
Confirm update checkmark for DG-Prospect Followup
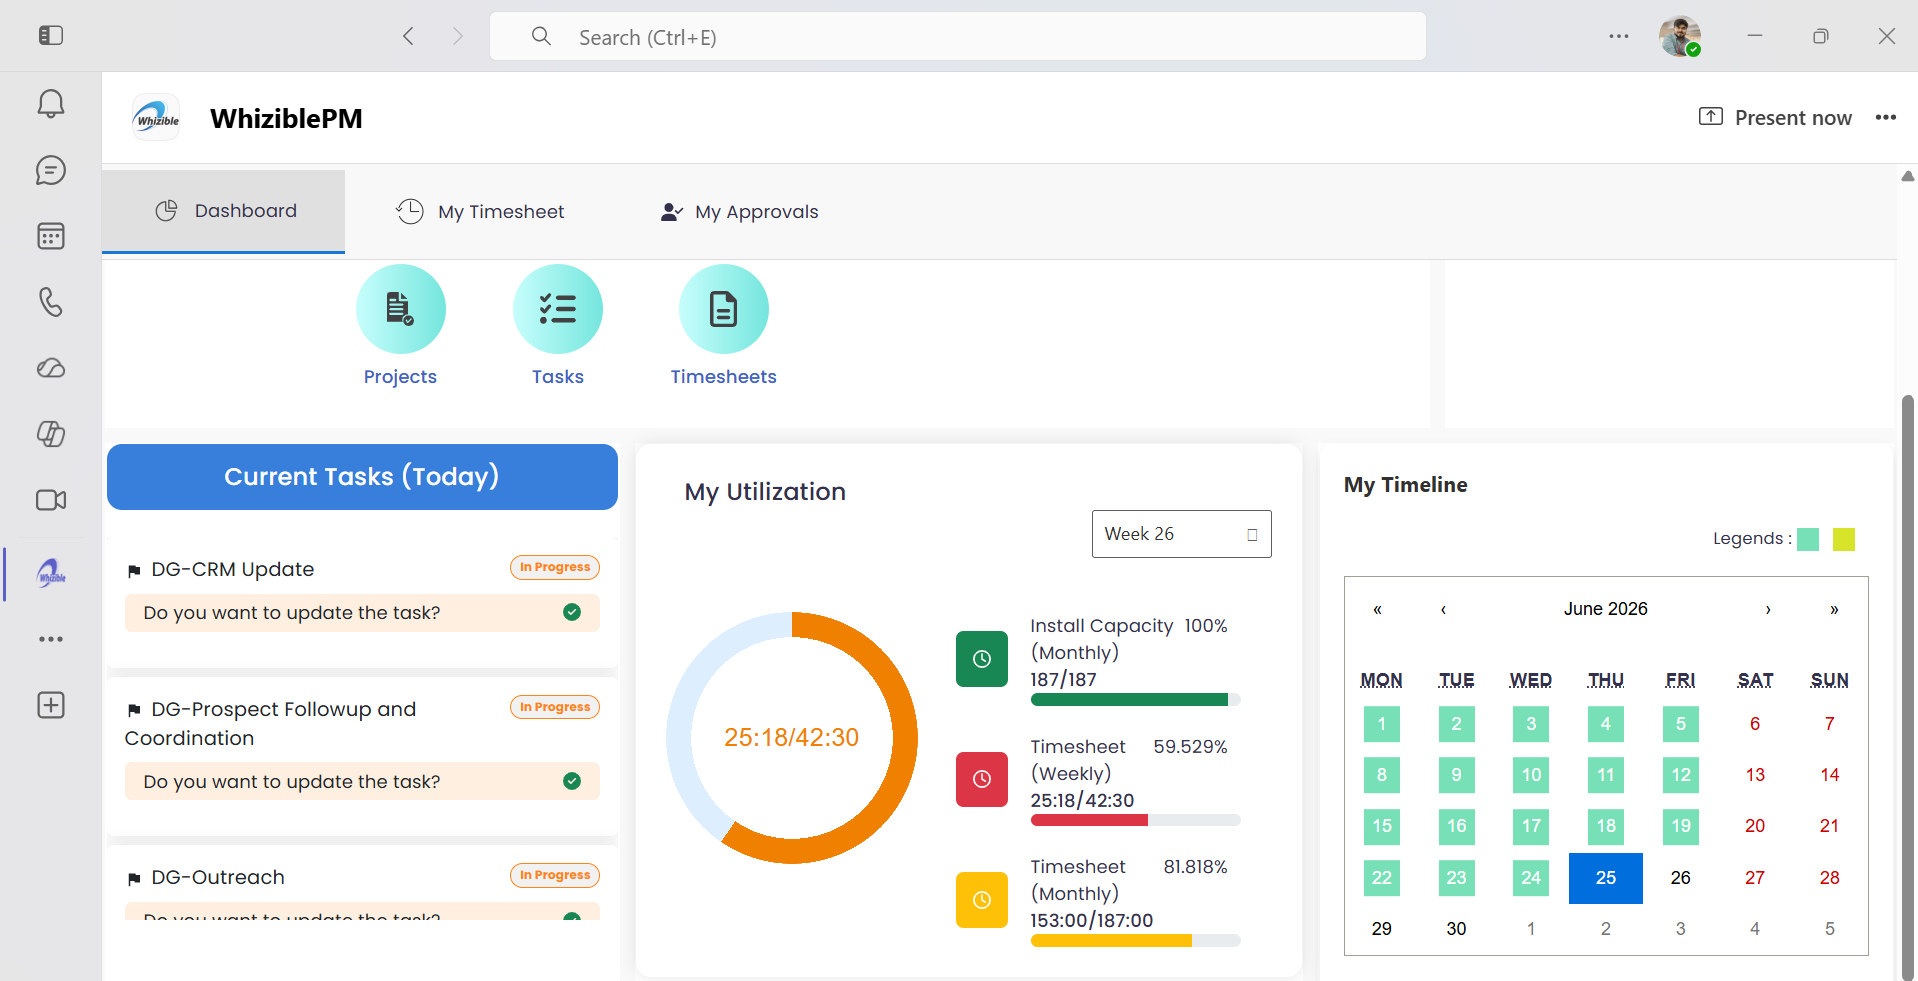pos(572,781)
